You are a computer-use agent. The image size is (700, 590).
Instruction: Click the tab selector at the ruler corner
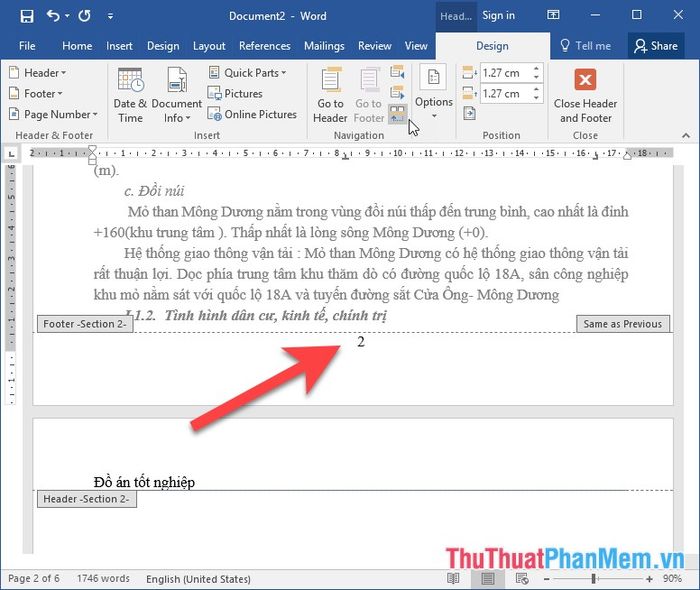(11, 154)
